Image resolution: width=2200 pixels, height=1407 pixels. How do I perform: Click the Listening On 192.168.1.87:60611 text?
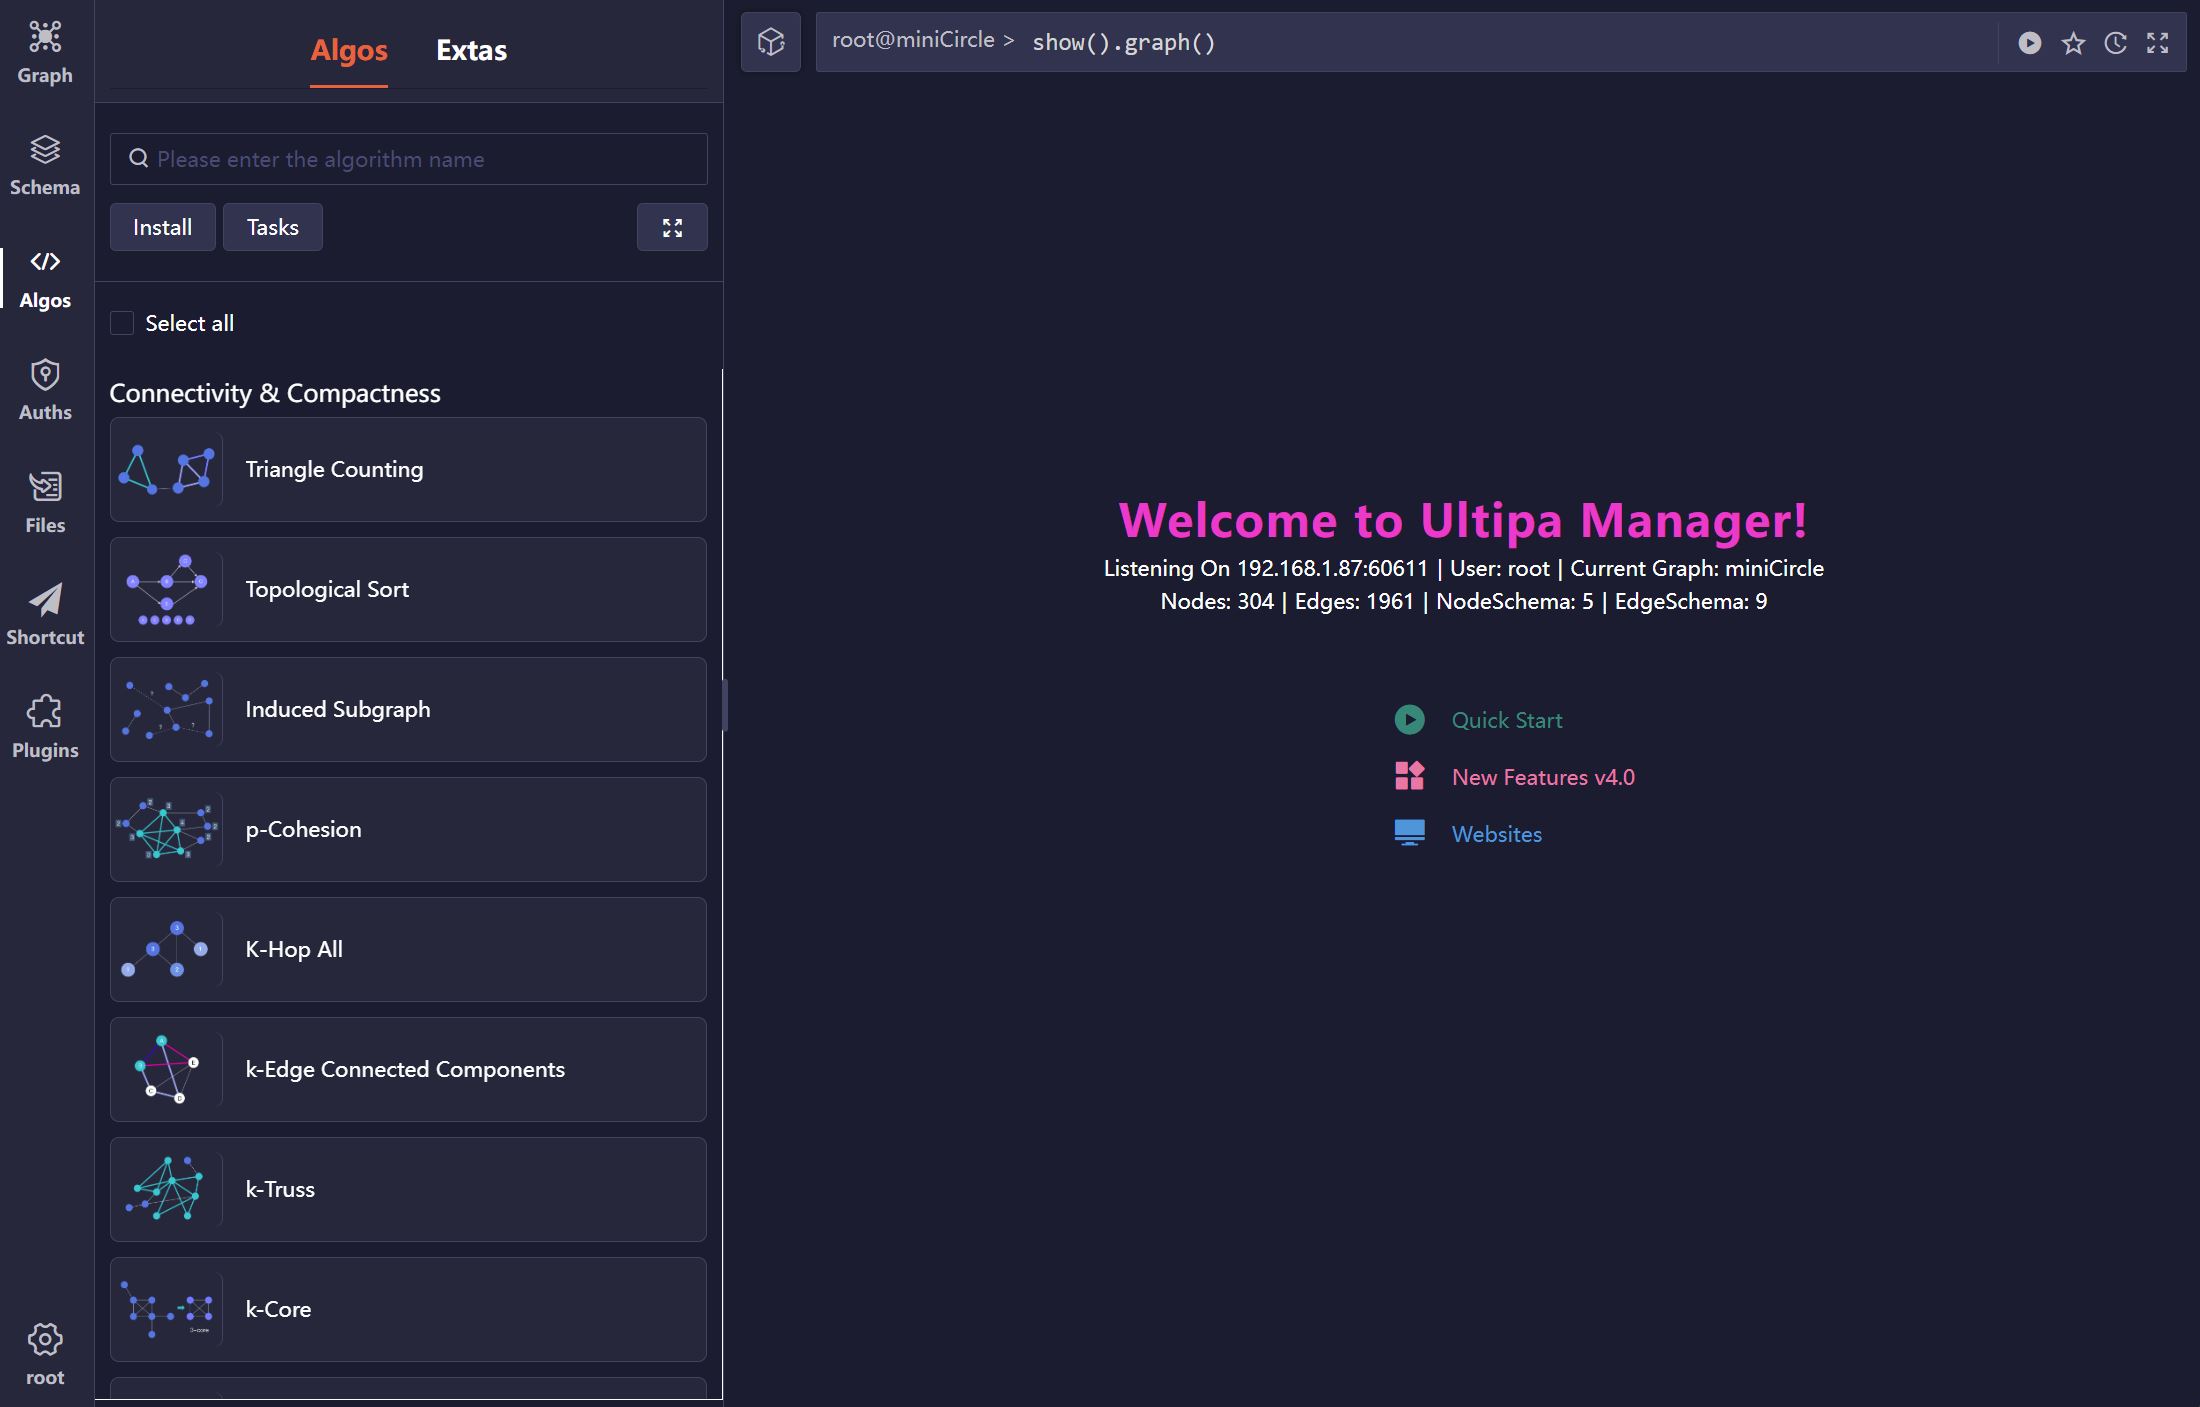coord(1266,568)
